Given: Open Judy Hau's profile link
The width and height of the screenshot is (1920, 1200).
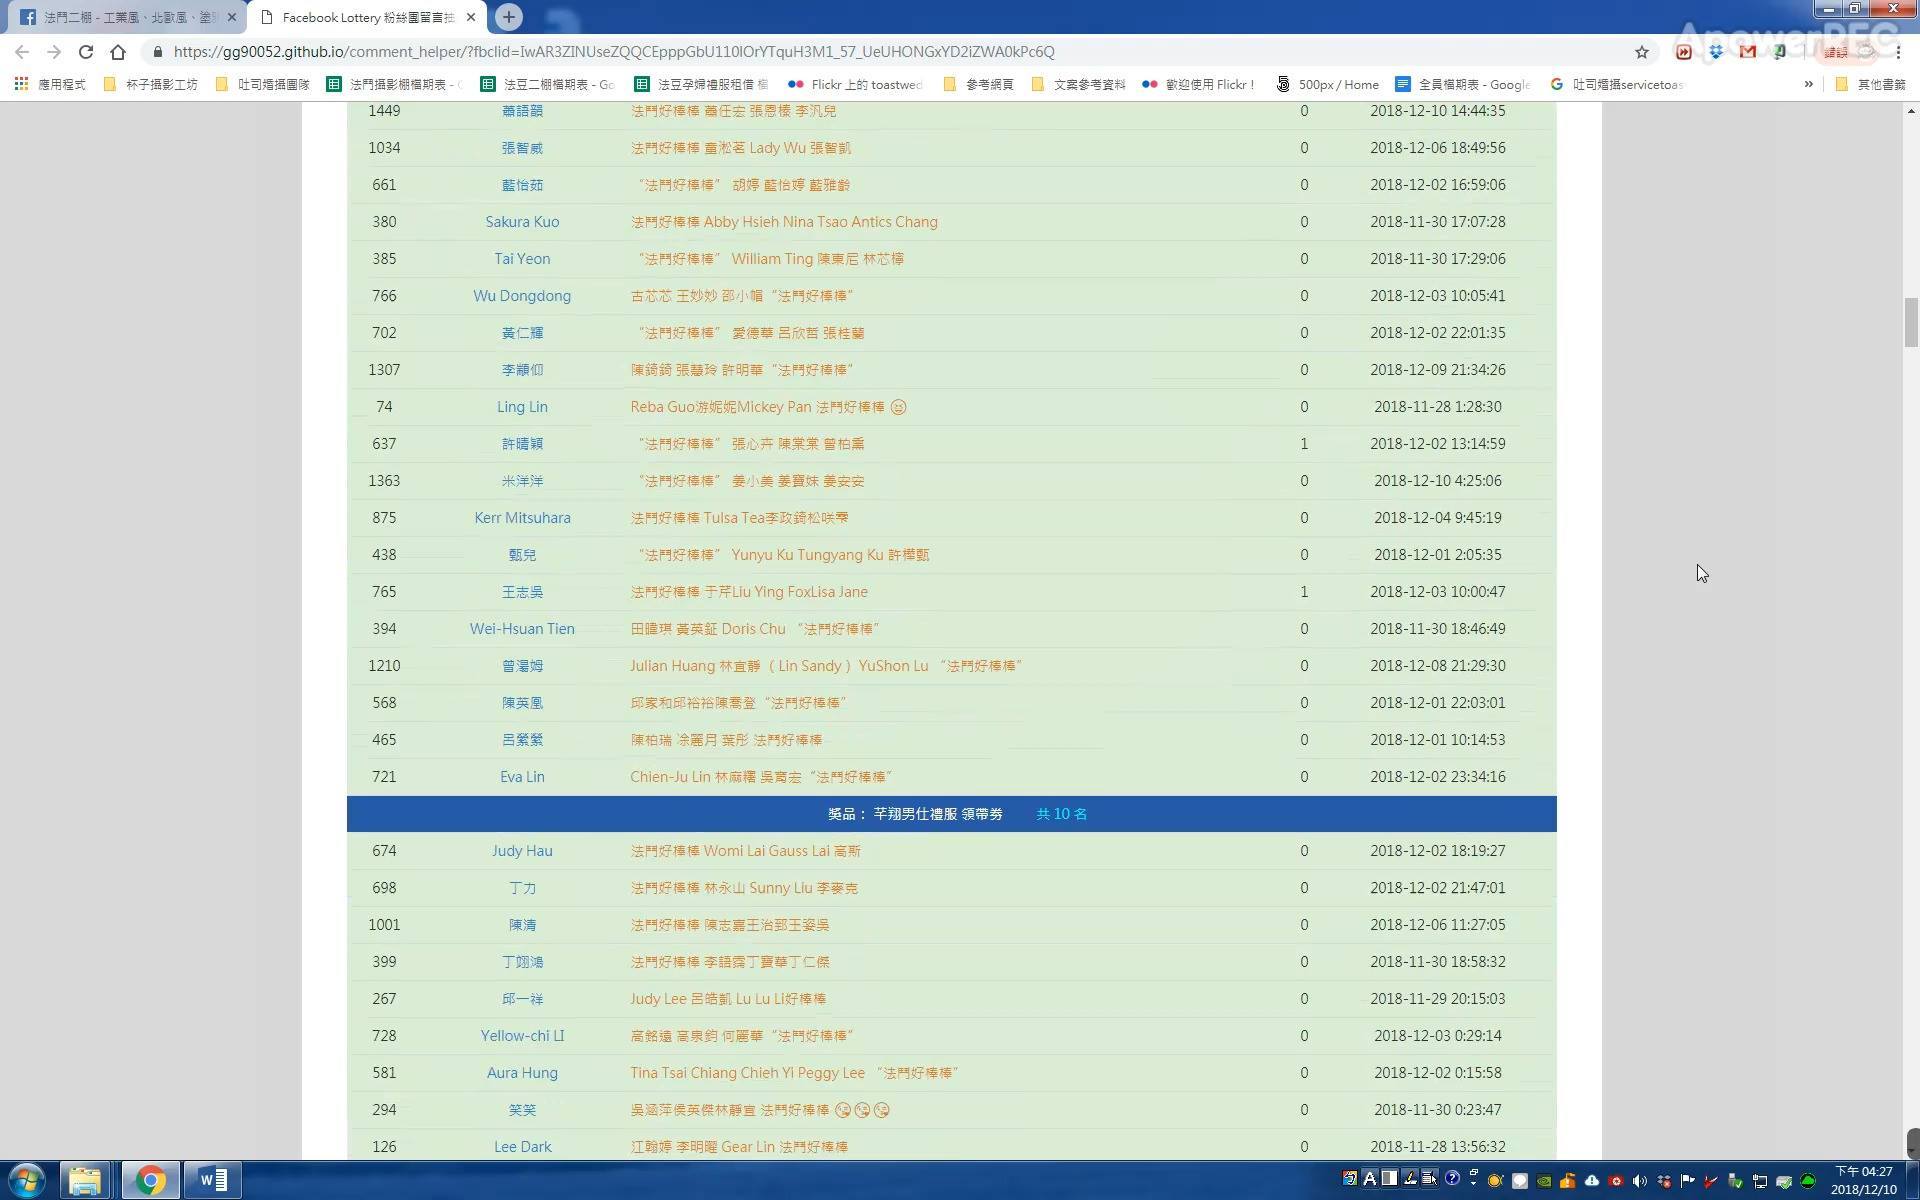Looking at the screenshot, I should tap(522, 851).
